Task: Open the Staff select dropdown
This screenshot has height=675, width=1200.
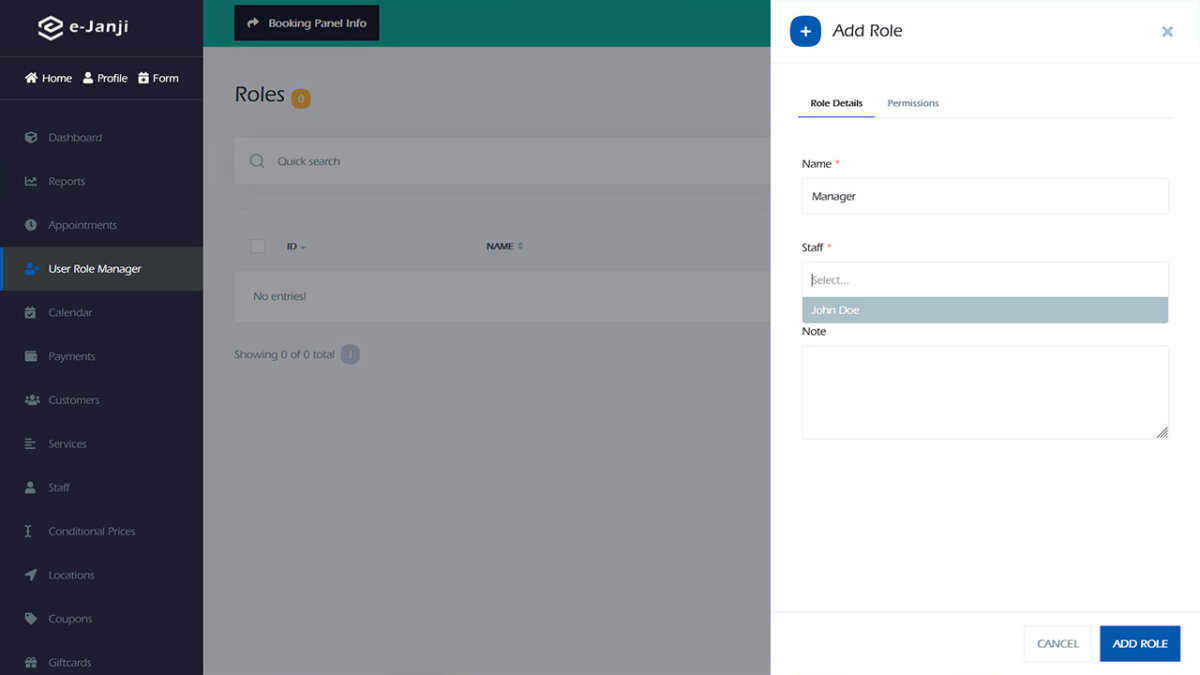Action: [985, 280]
